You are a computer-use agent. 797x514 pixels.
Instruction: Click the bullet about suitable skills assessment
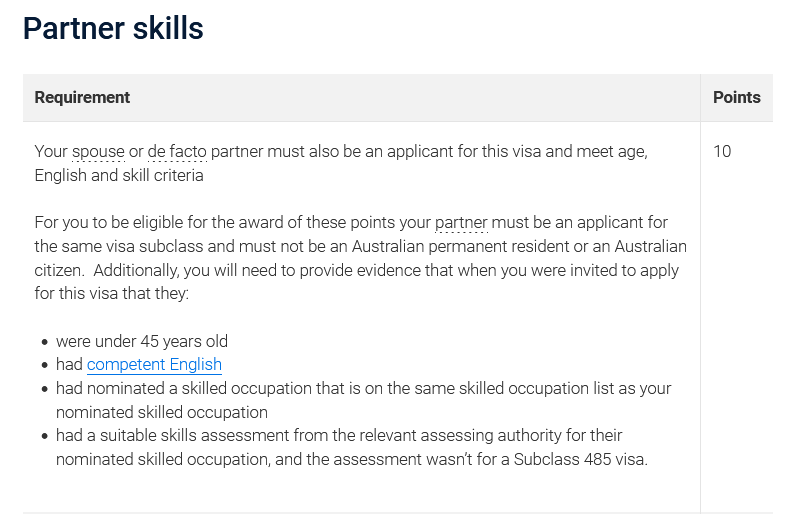tap(352, 447)
